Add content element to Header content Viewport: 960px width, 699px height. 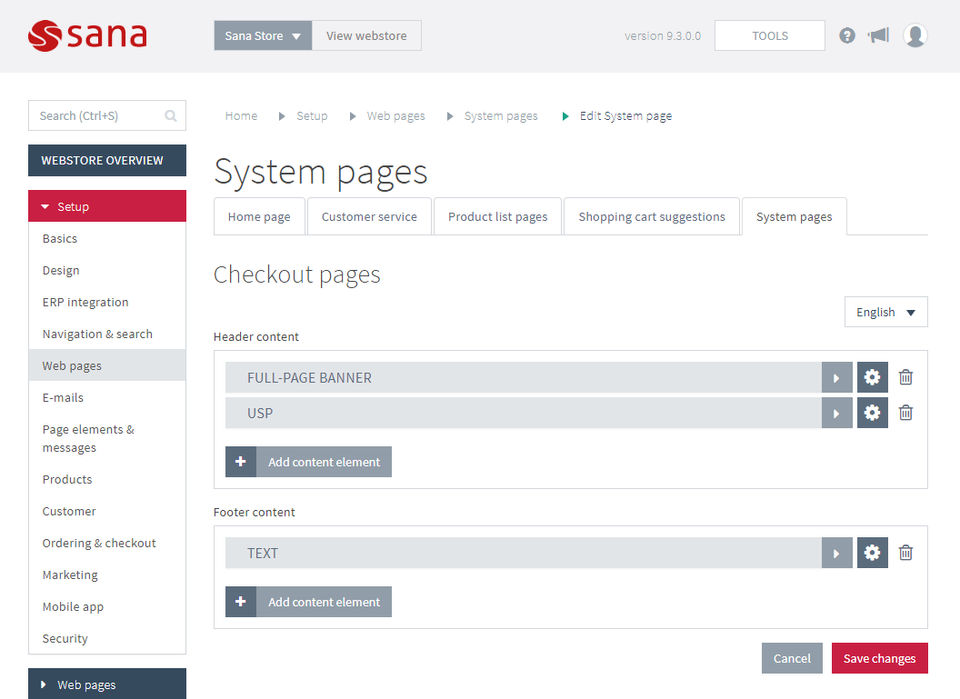click(309, 462)
